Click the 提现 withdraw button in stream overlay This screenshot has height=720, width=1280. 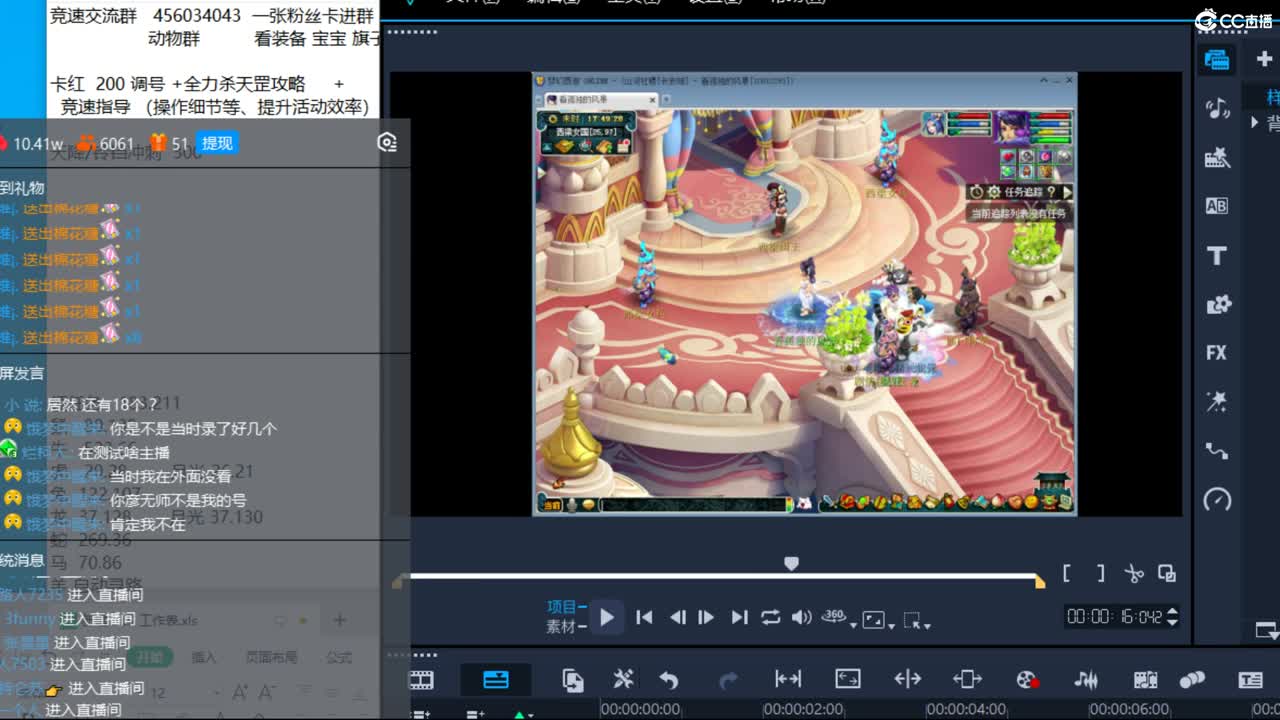(x=217, y=143)
